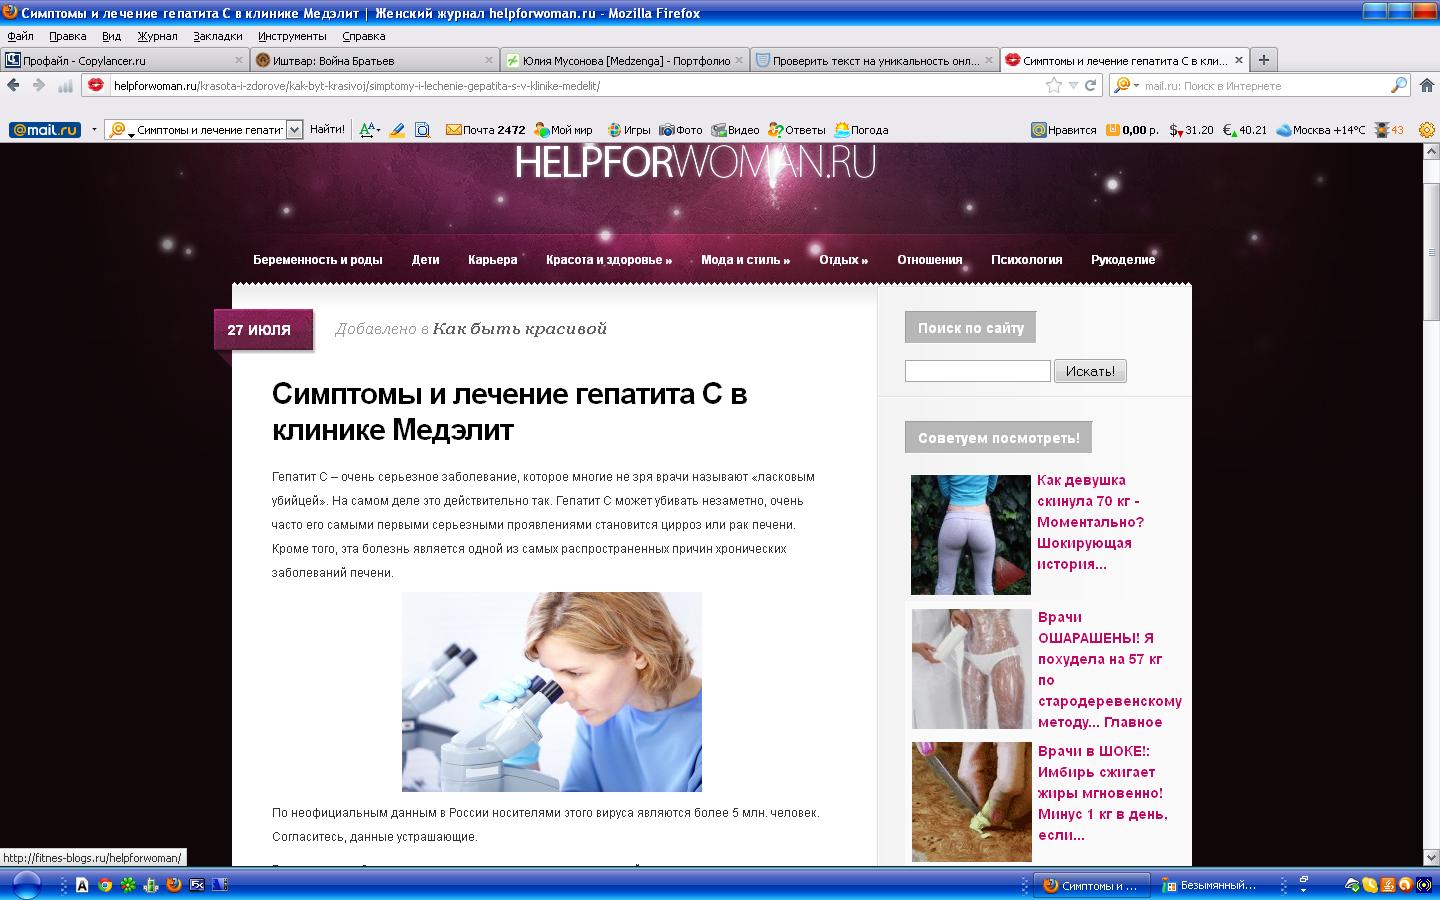Click the highlighter icon in the mail.ru toolbar
1440x900 pixels.
397,130
